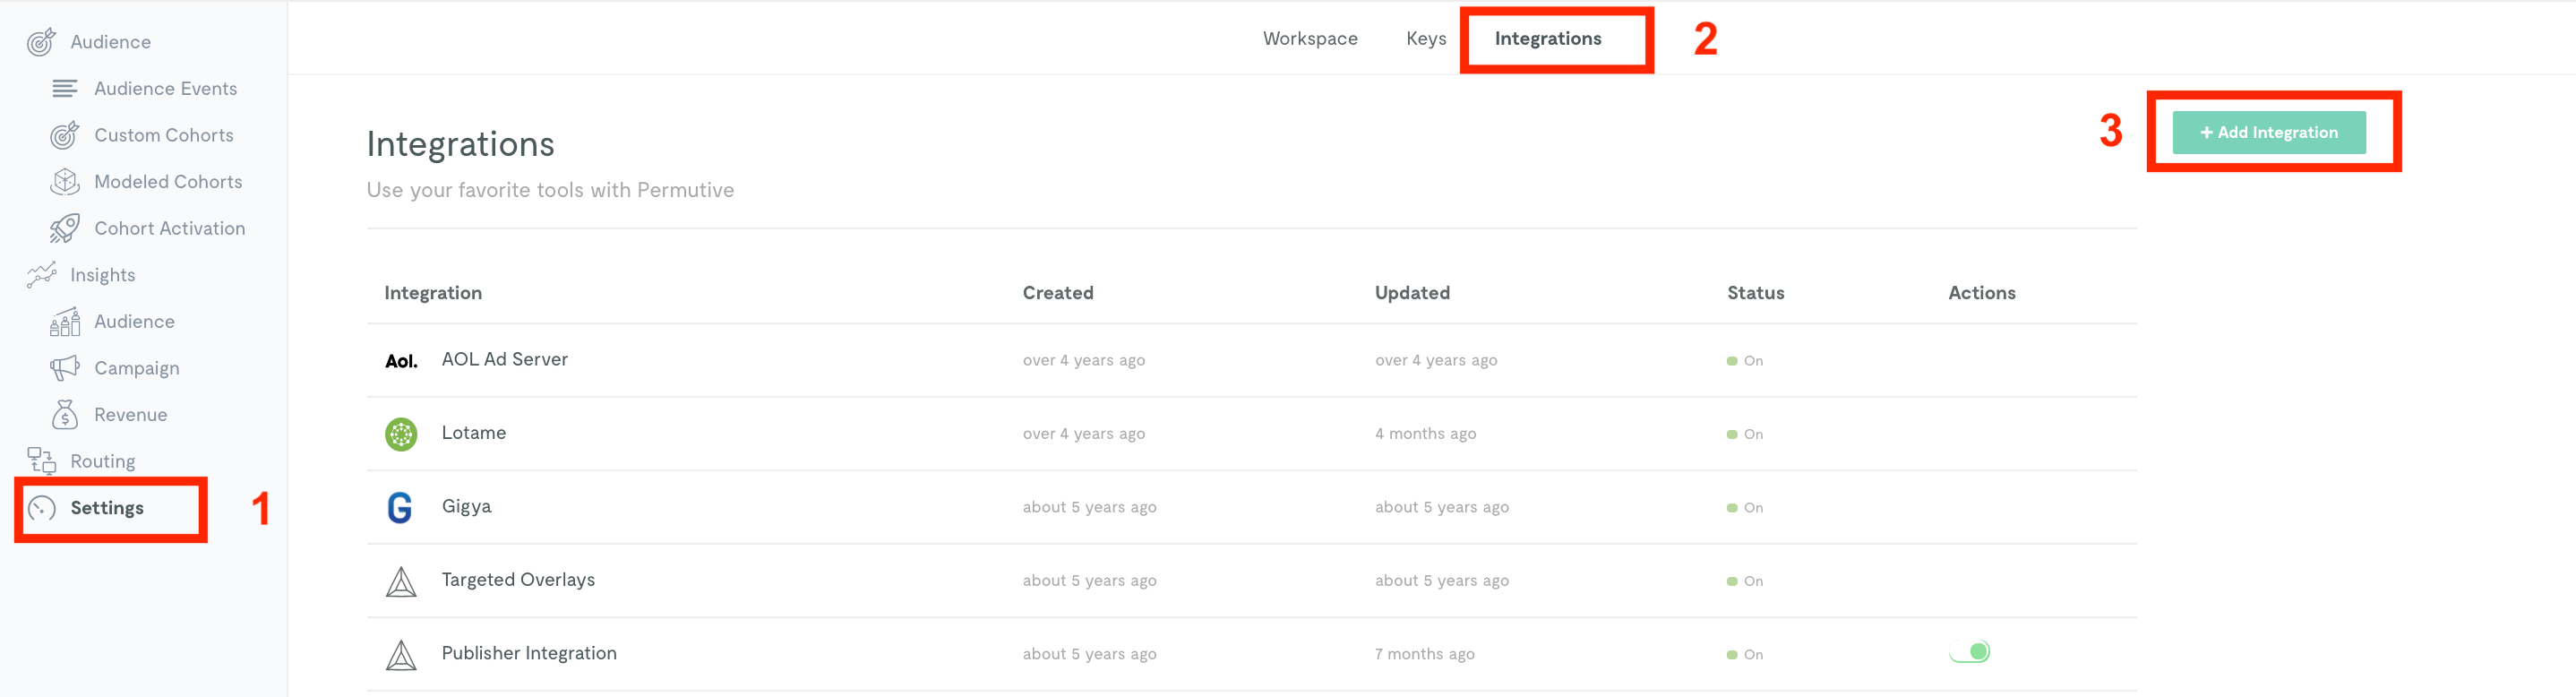This screenshot has width=2576, height=697.
Task: Click the Updated column header
Action: (1412, 293)
